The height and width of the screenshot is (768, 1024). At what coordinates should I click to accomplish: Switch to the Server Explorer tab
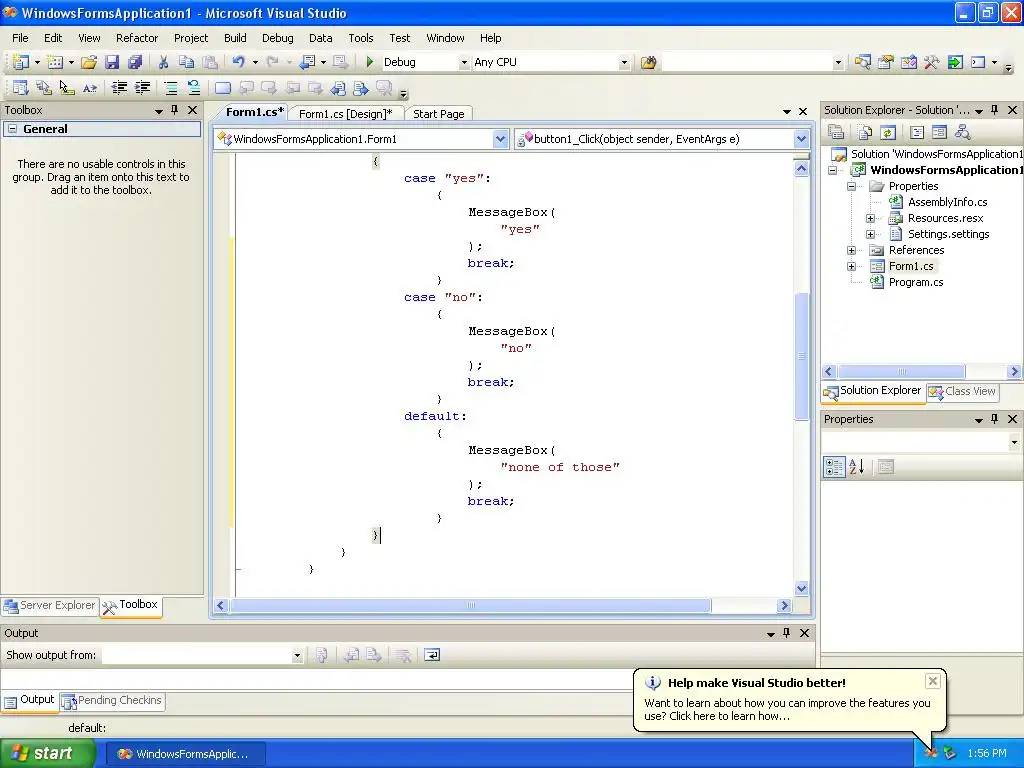[50, 605]
